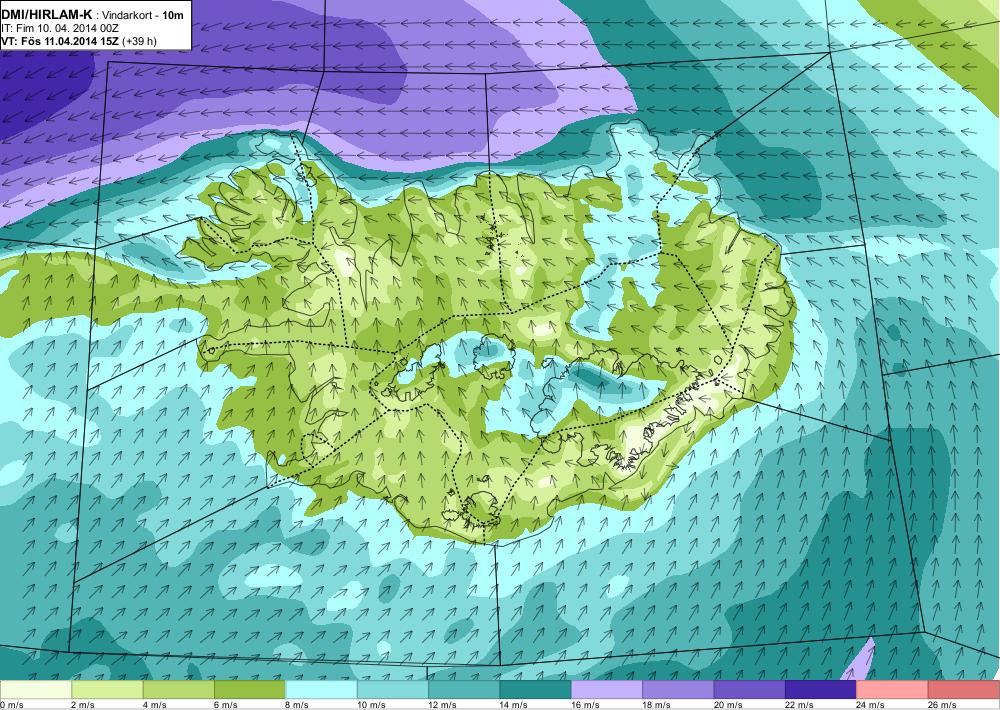Click the "4 m/s" legend label
This screenshot has width=1000, height=710.
154,705
